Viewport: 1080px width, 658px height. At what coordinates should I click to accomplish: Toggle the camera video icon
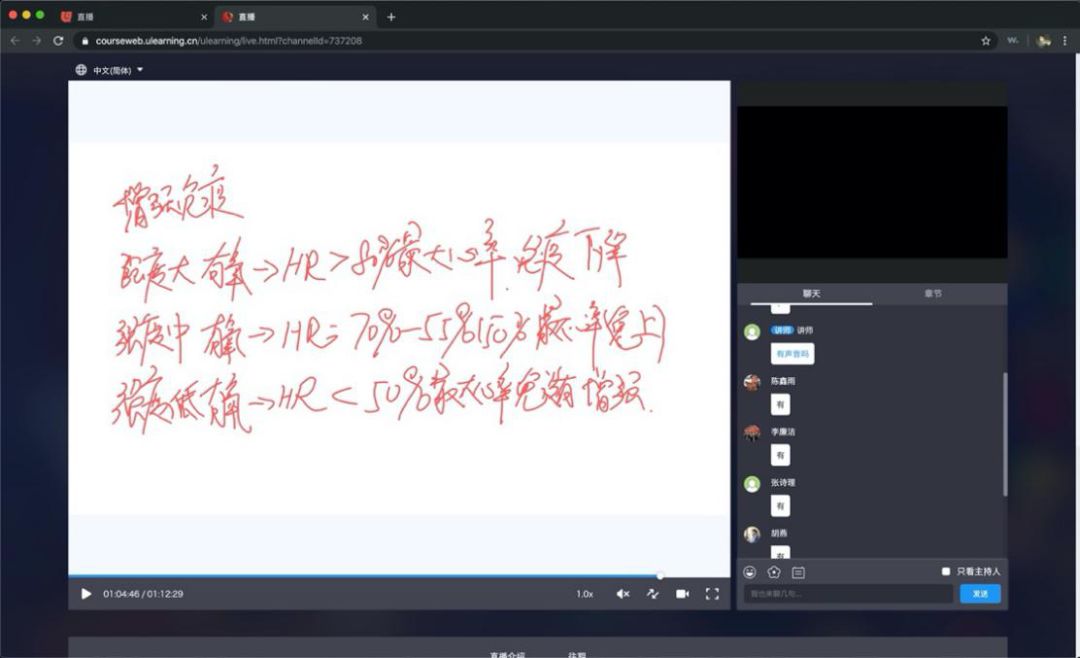coord(682,594)
